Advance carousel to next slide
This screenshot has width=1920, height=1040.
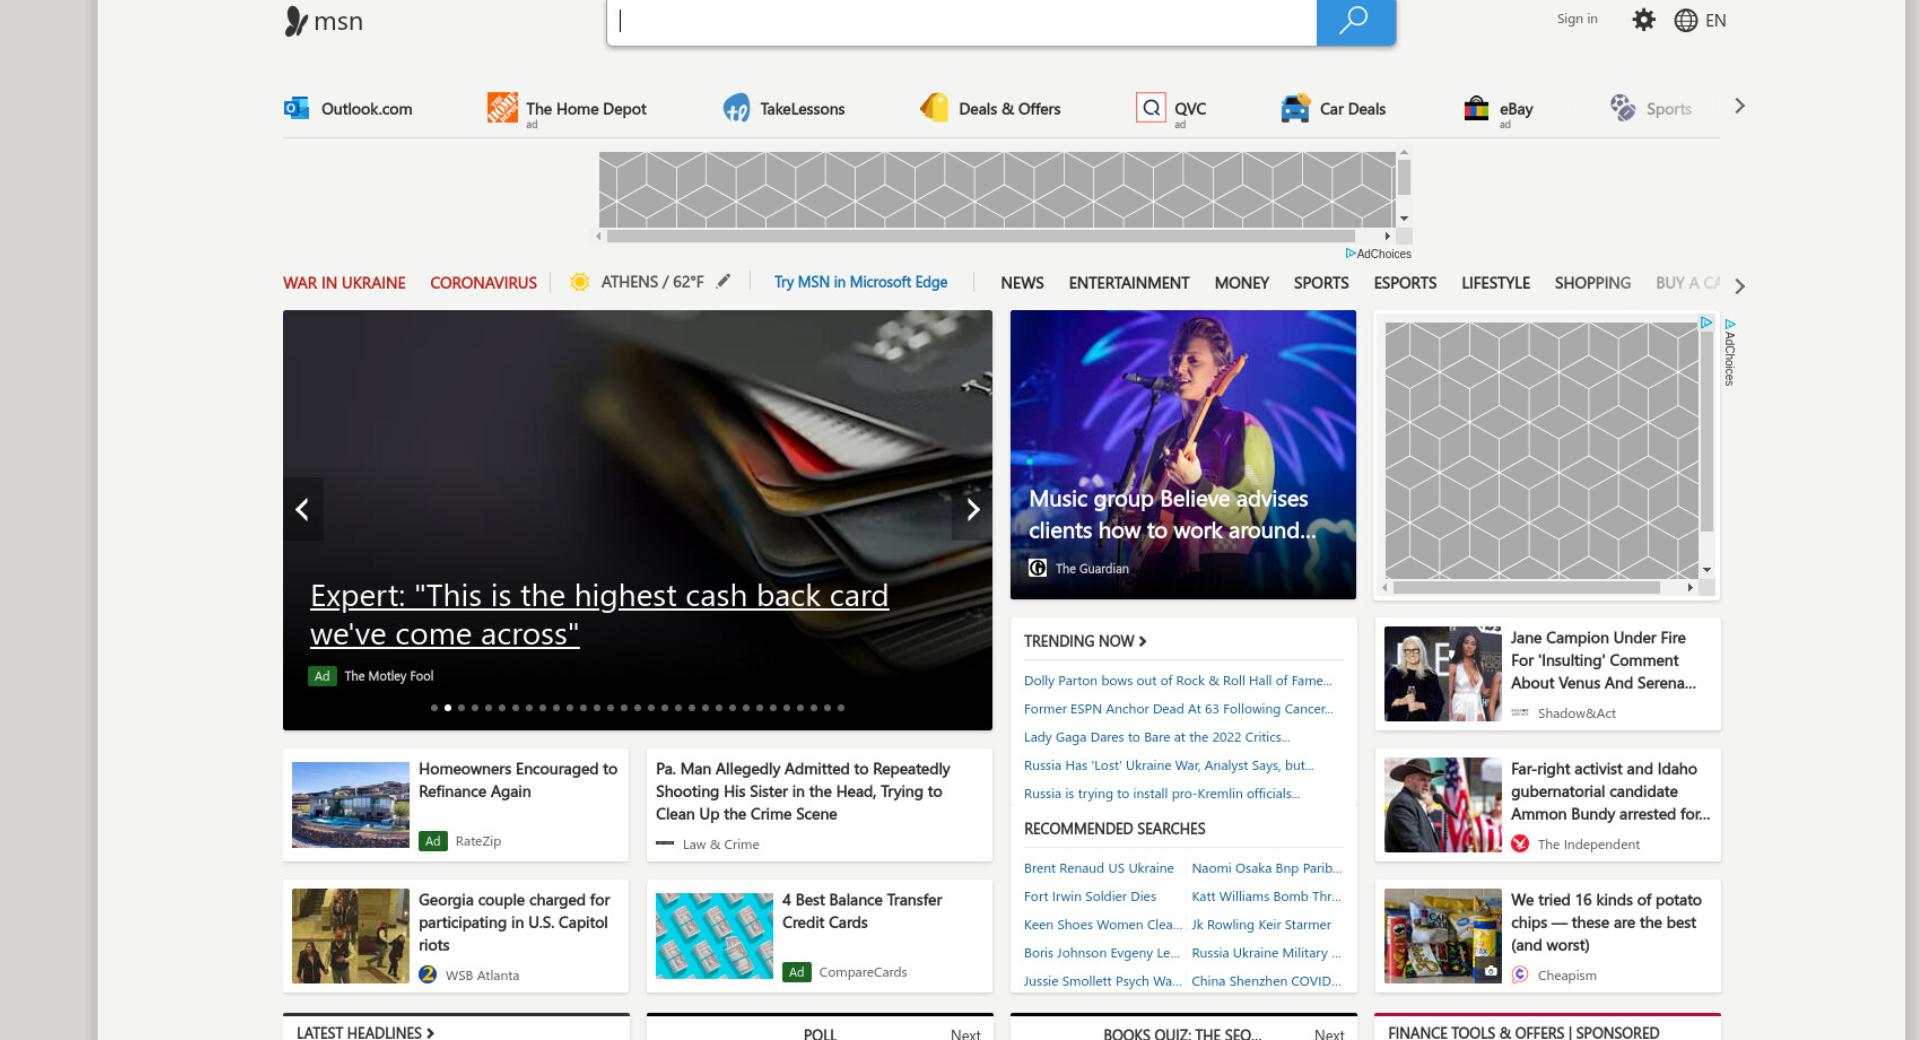point(972,509)
